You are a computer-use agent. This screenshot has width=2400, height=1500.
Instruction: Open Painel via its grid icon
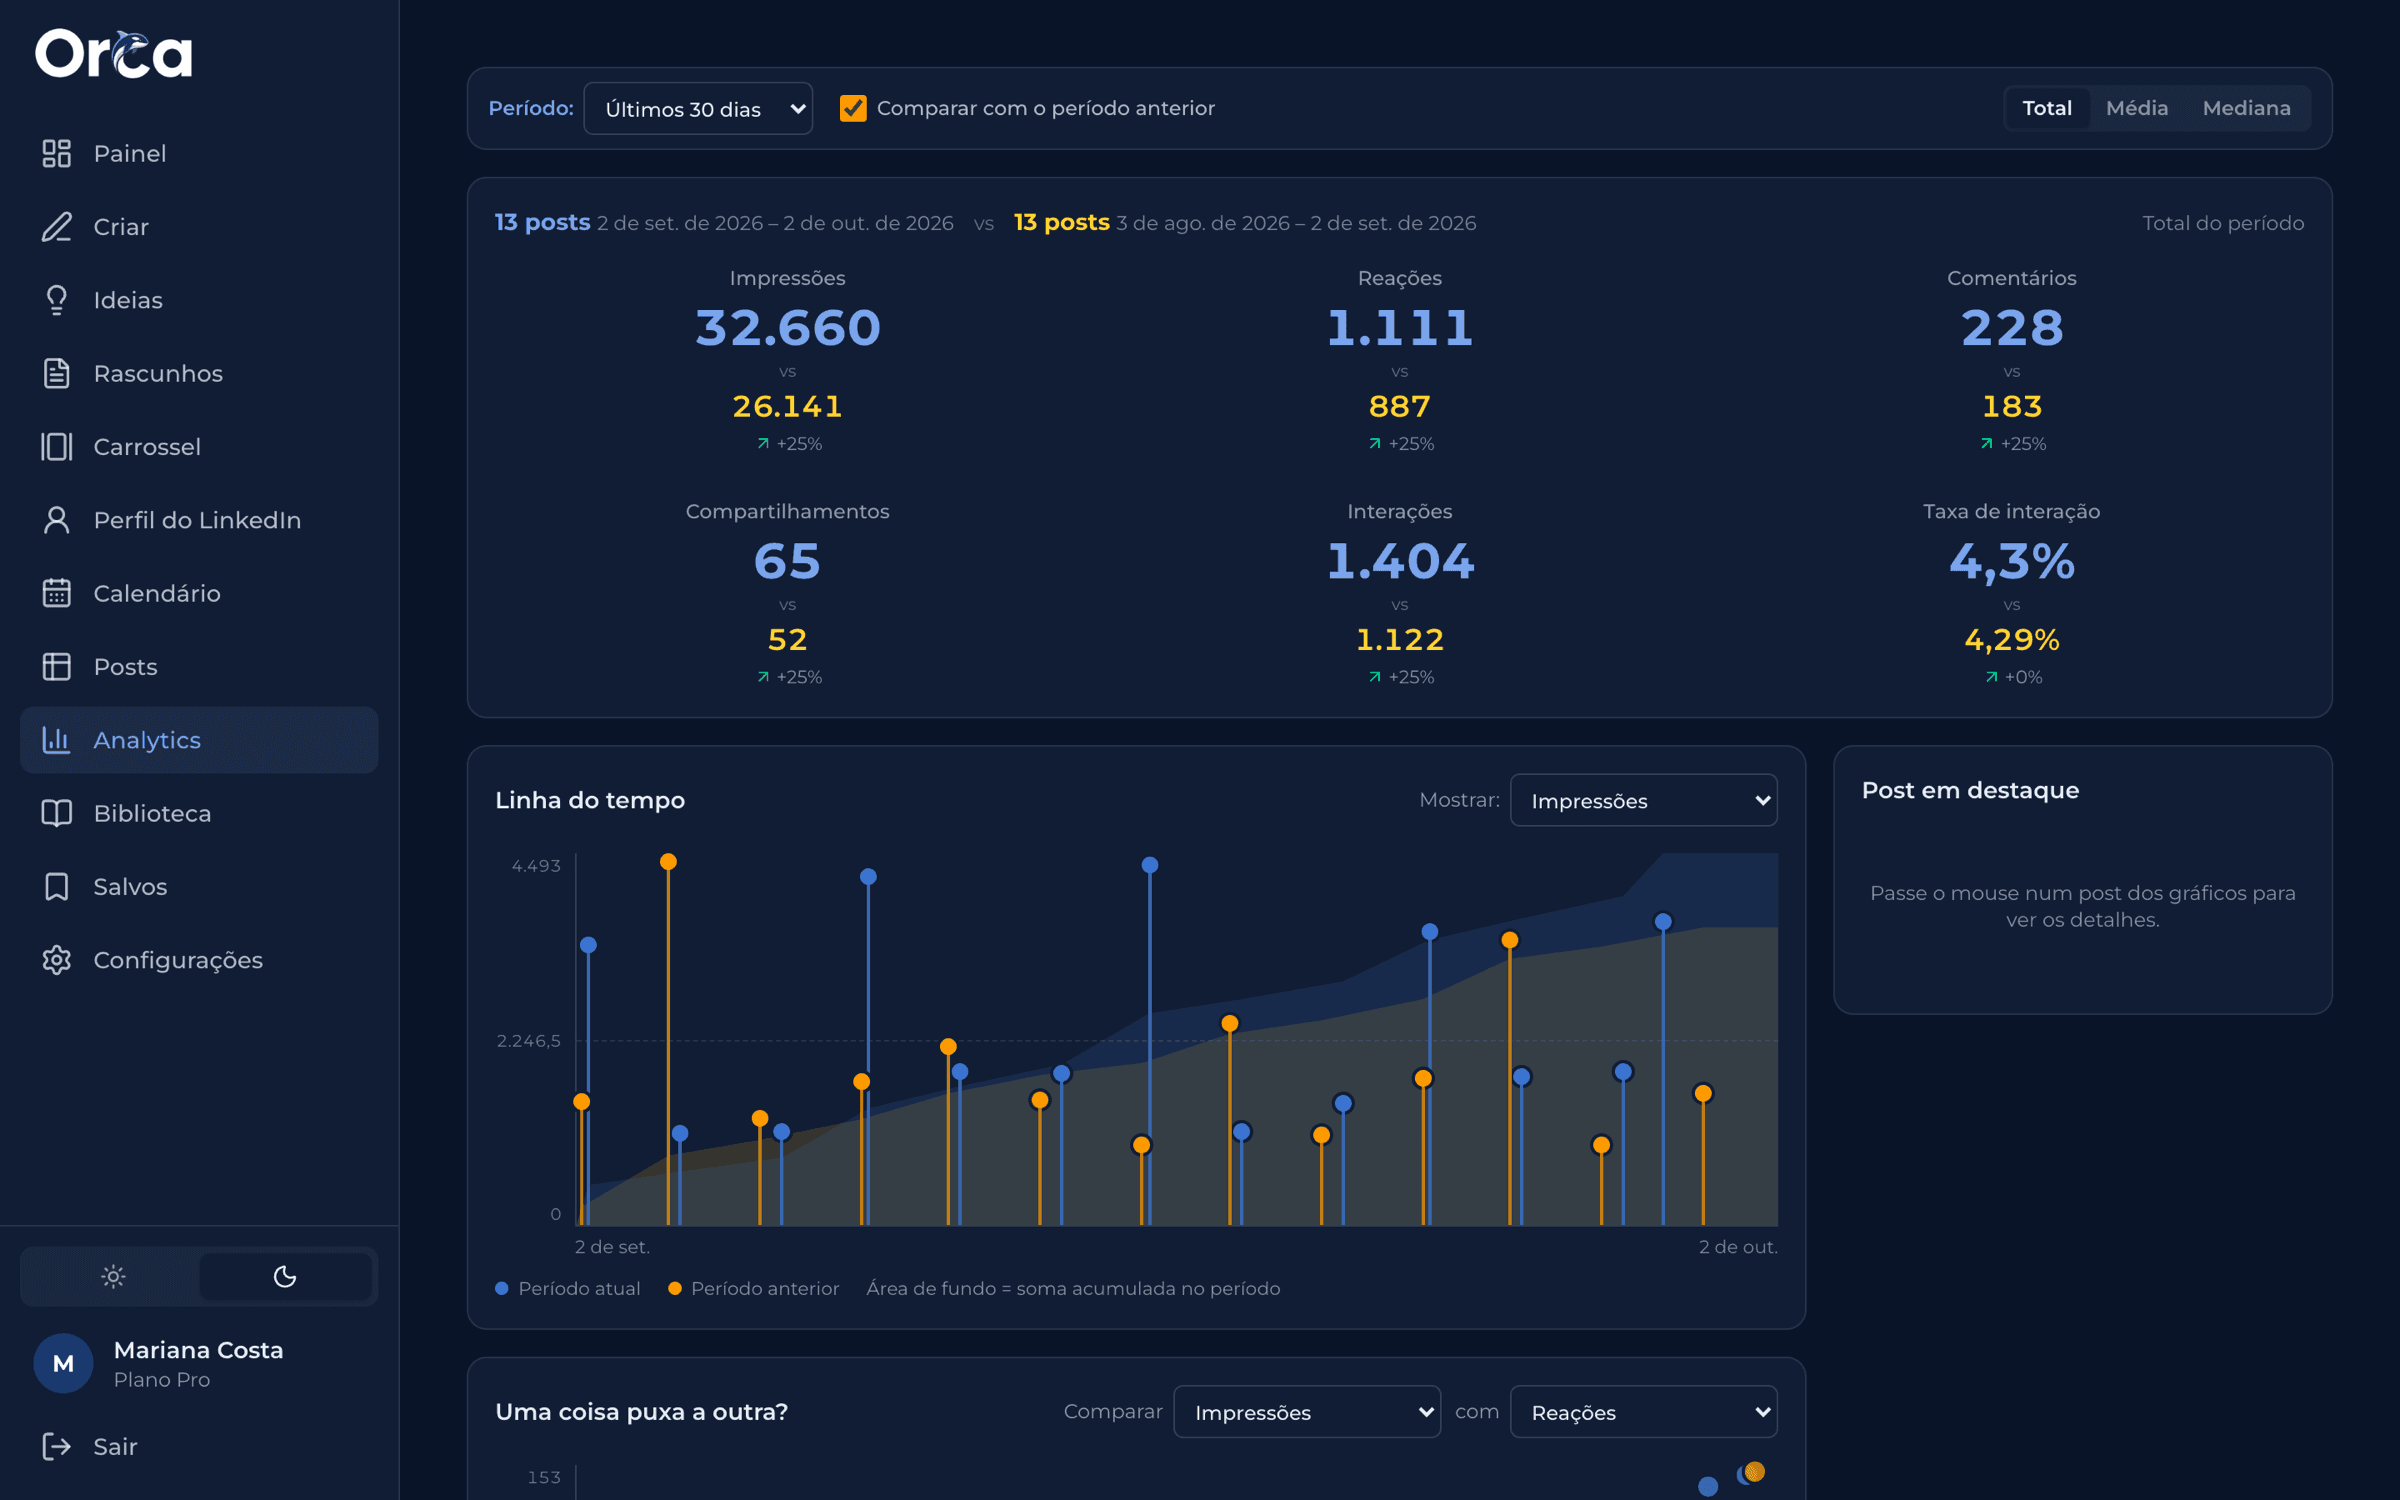[x=57, y=153]
